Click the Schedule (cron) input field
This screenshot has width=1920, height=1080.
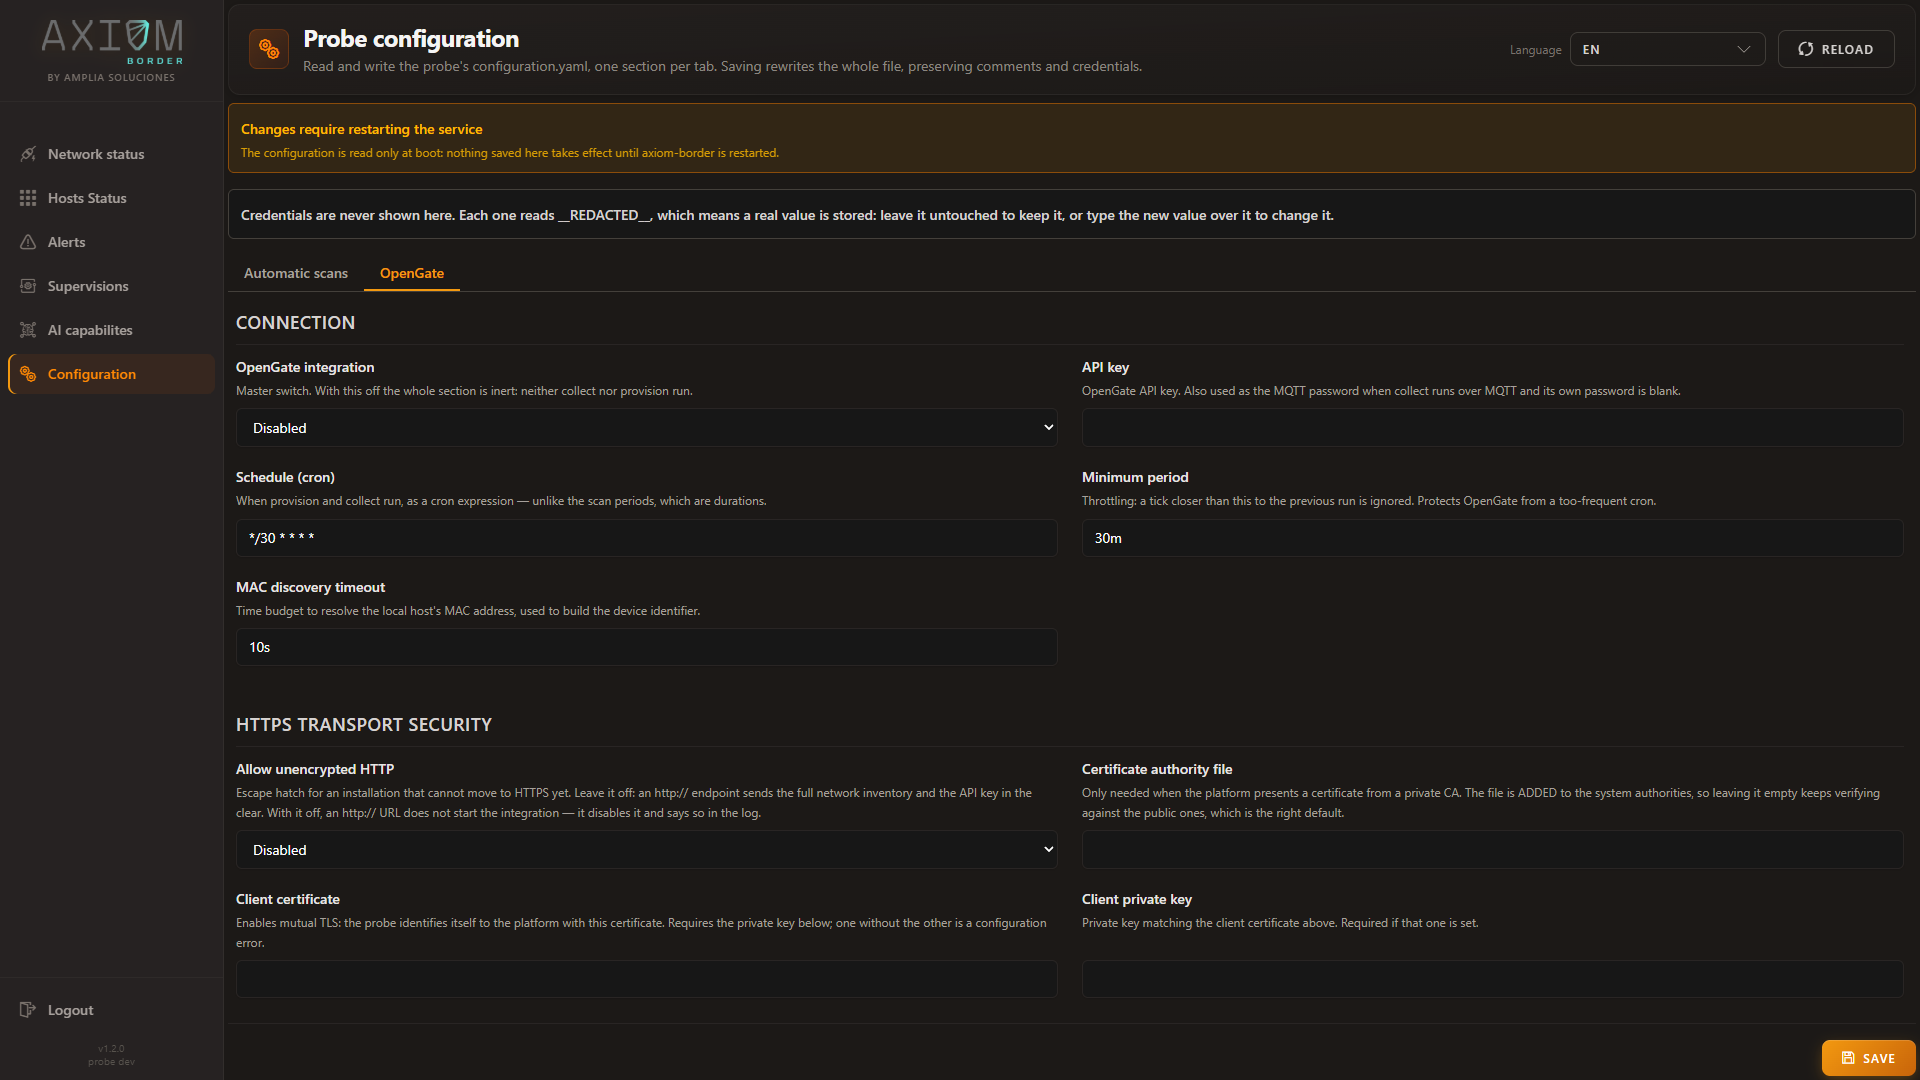[646, 538]
